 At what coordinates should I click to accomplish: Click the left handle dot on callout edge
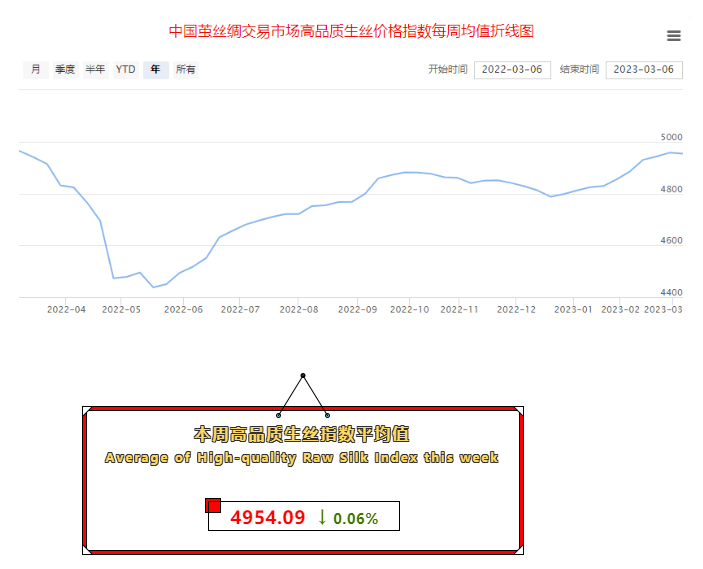[279, 414]
